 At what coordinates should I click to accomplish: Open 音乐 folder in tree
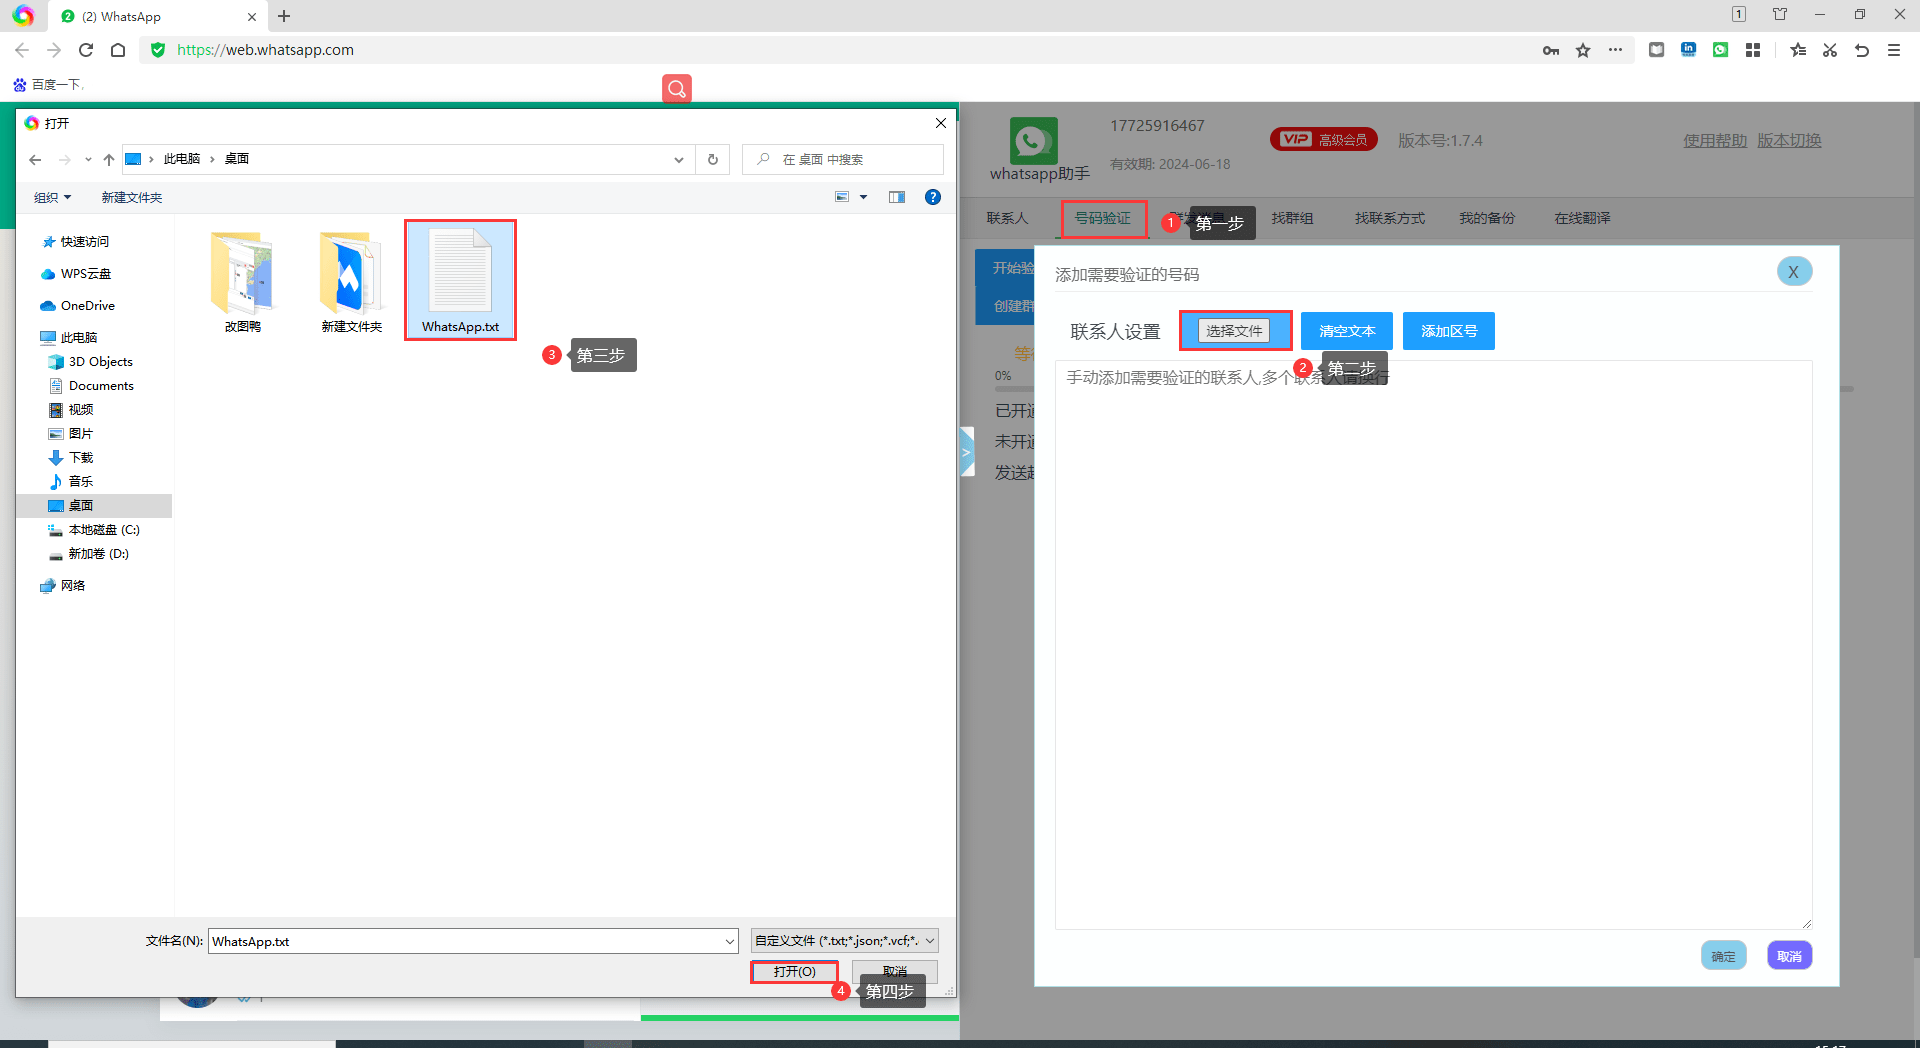71,482
